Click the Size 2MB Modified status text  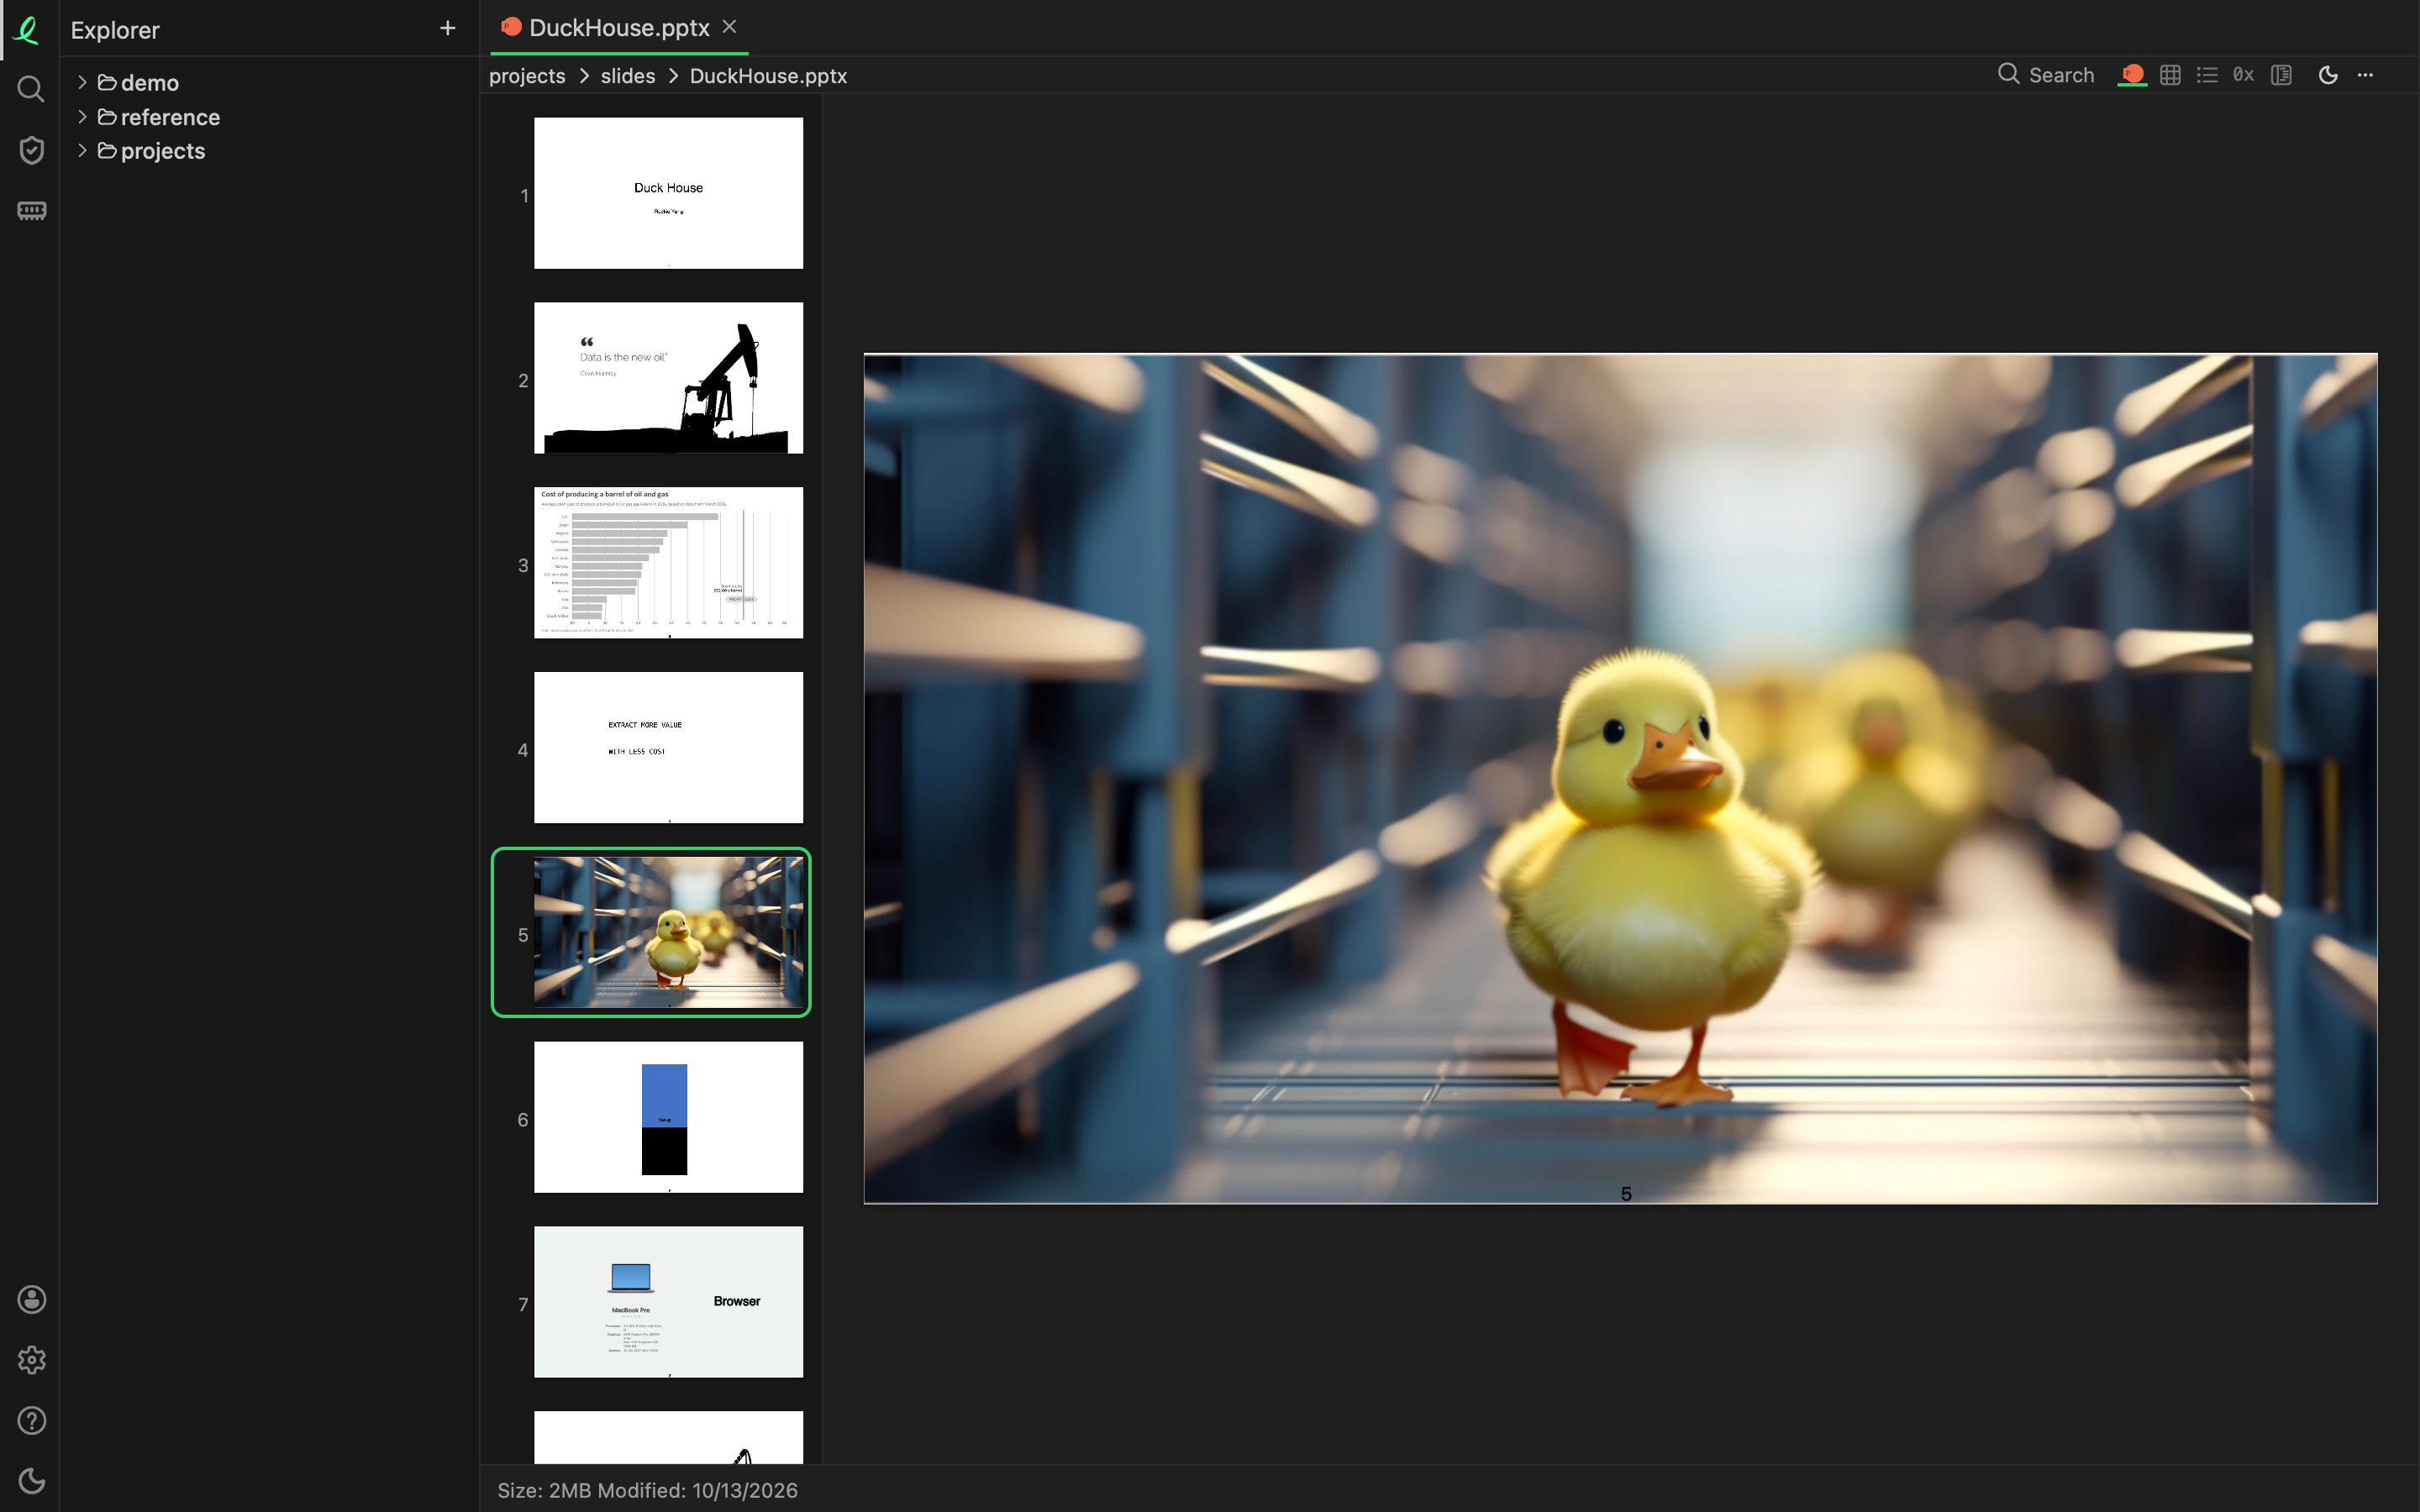coord(647,1490)
